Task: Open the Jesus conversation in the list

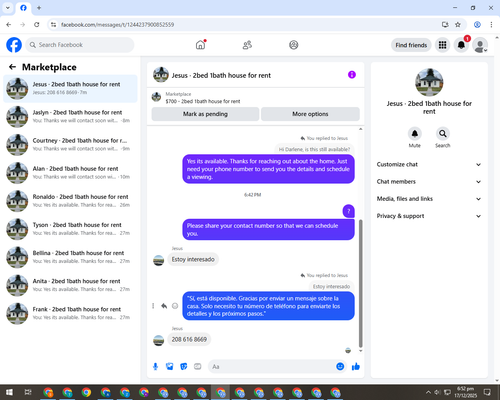Action: pyautogui.click(x=70, y=88)
